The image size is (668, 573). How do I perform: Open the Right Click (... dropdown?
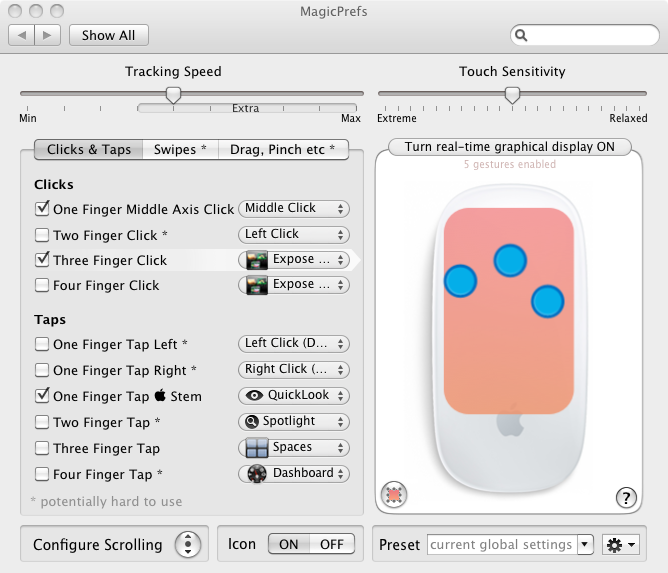coord(294,370)
